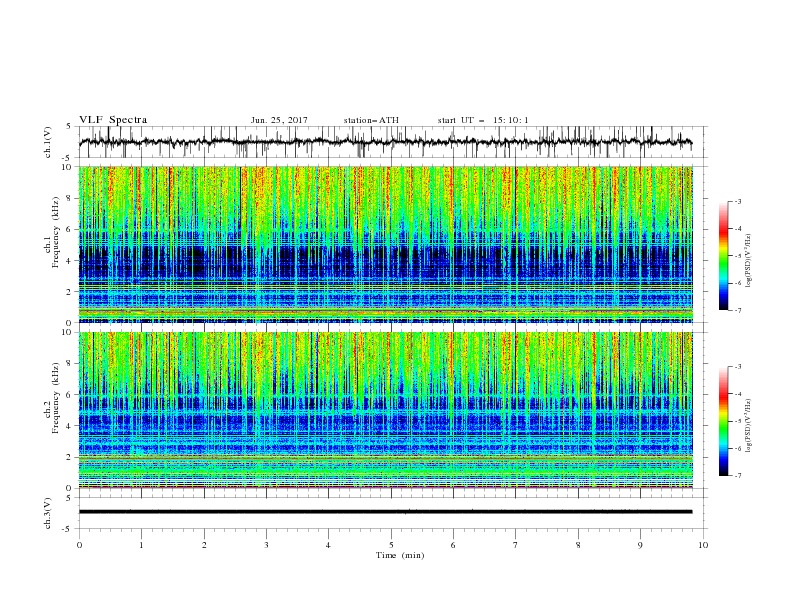Click the "-7" tick on ch.1 colorbar
792x612 pixels.
(x=738, y=310)
